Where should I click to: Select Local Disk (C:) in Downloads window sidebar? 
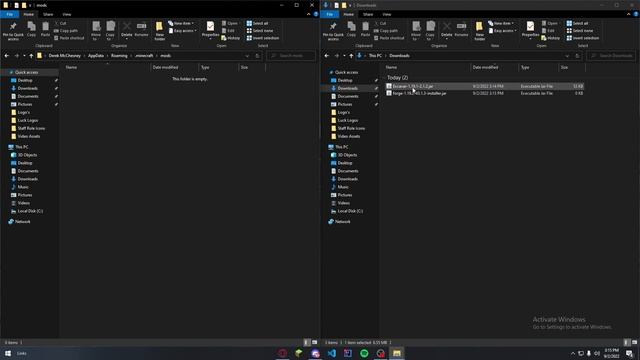click(x=350, y=211)
